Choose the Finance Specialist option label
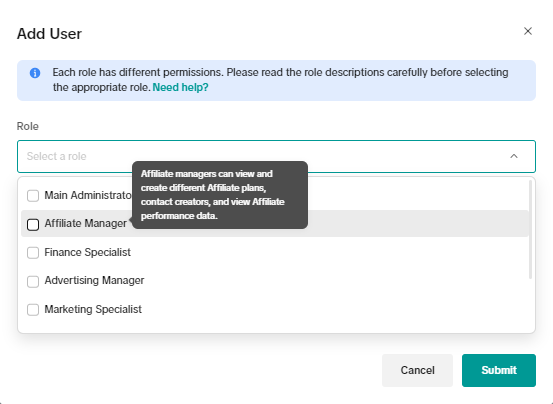The width and height of the screenshot is (553, 404). (x=87, y=252)
